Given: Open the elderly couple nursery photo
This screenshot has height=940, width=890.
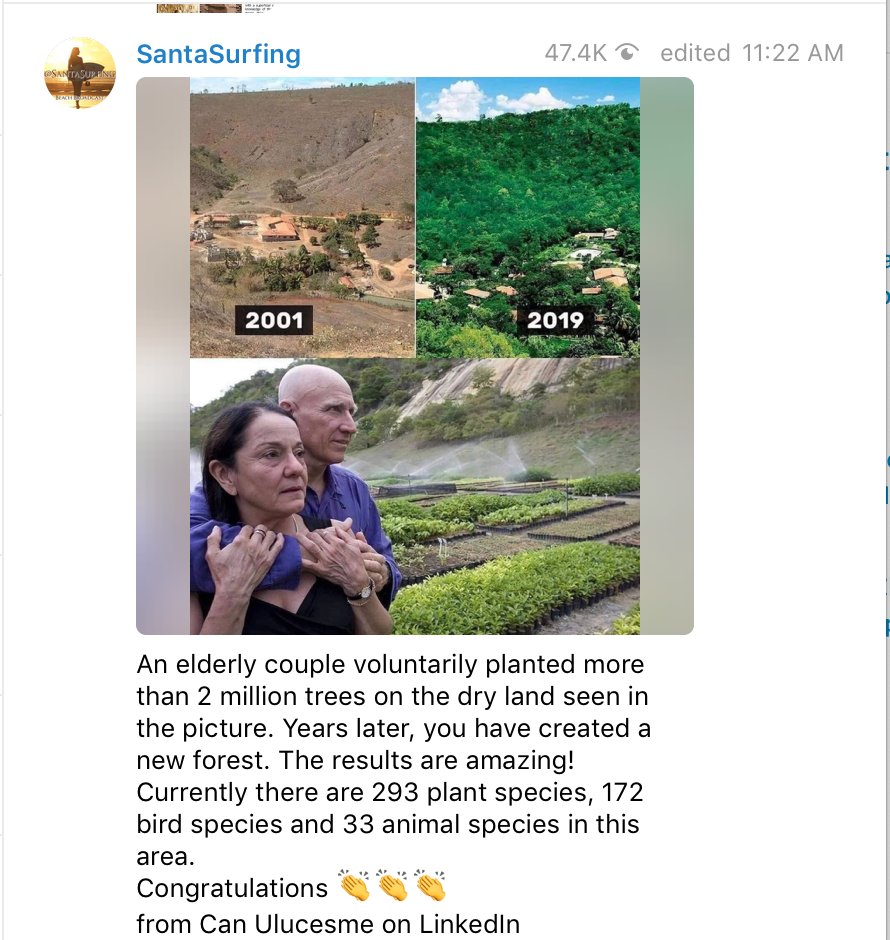Looking at the screenshot, I should (x=414, y=497).
